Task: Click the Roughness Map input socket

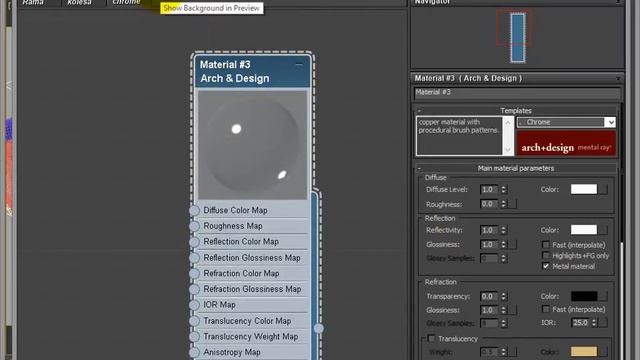Action: click(195, 226)
